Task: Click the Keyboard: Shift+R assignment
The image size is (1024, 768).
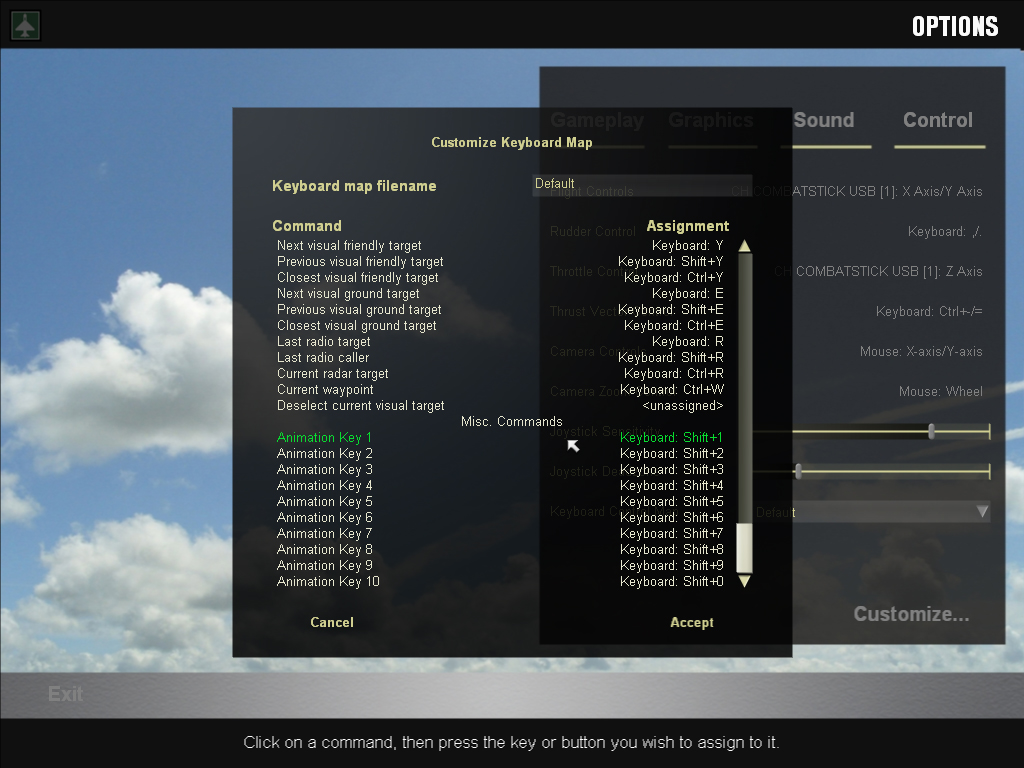Action: pos(671,358)
